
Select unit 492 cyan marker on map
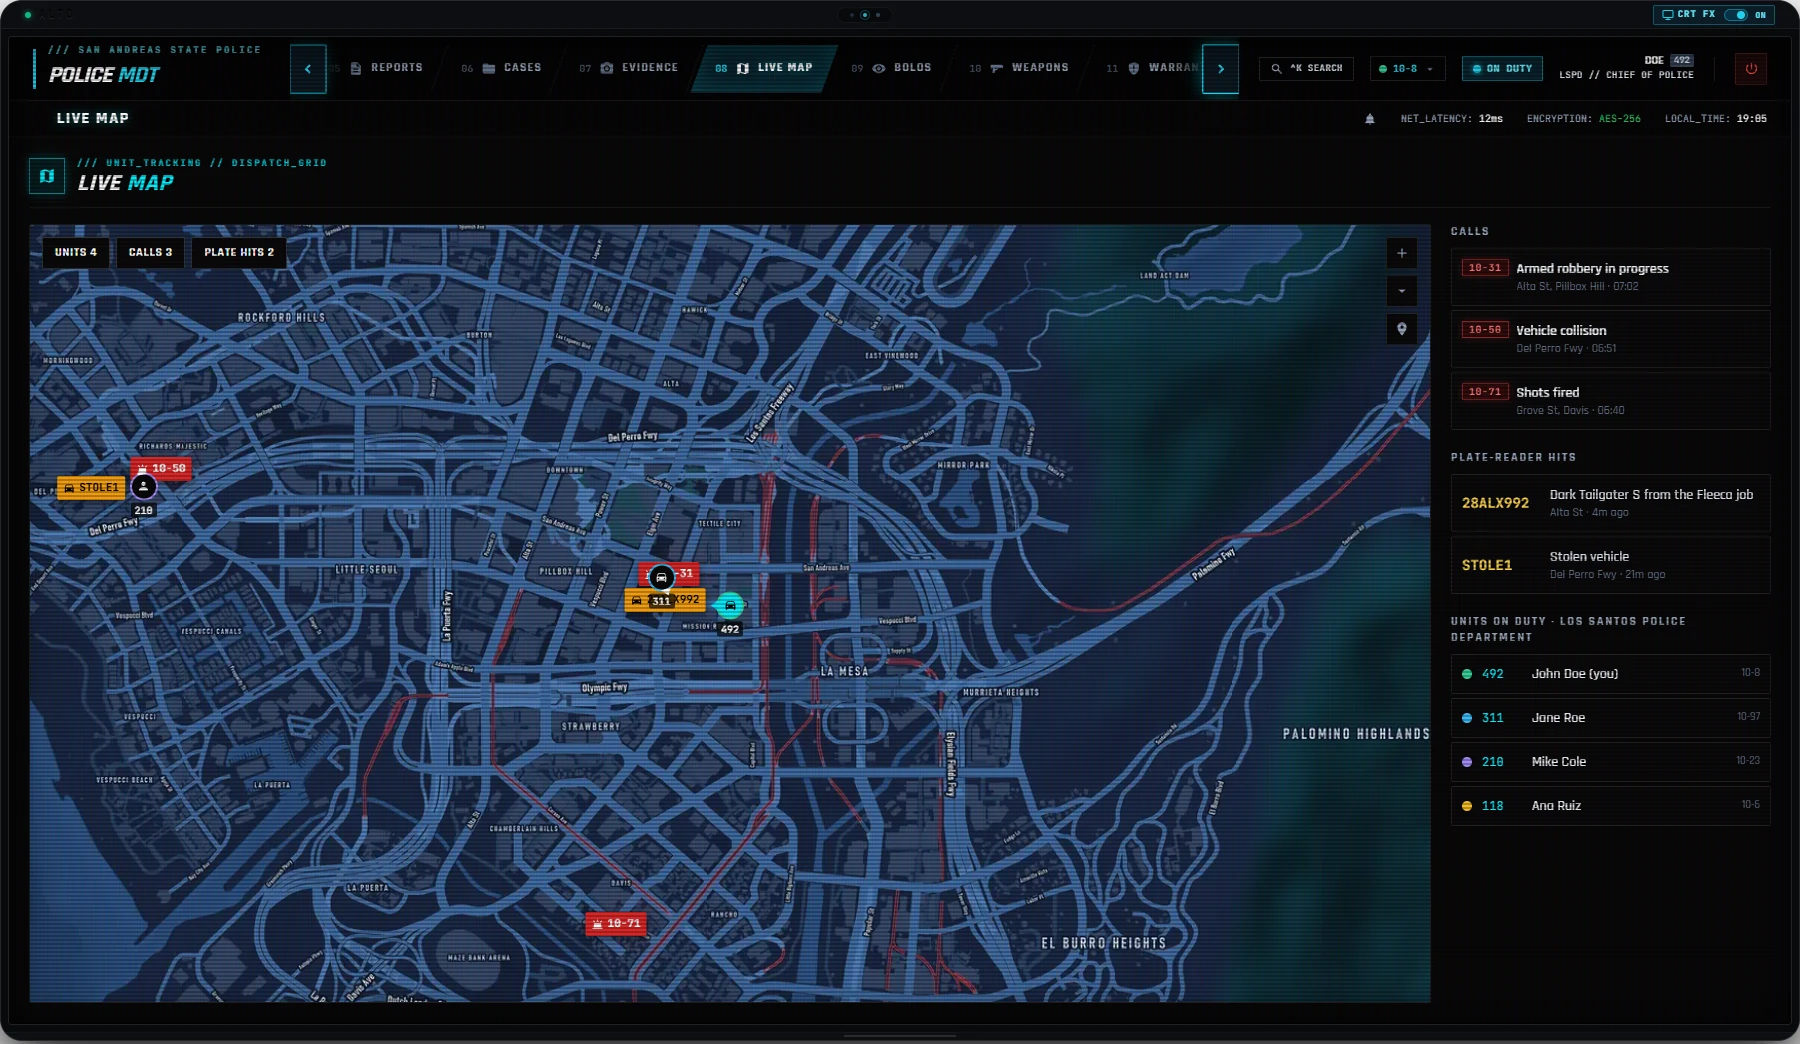pos(730,605)
